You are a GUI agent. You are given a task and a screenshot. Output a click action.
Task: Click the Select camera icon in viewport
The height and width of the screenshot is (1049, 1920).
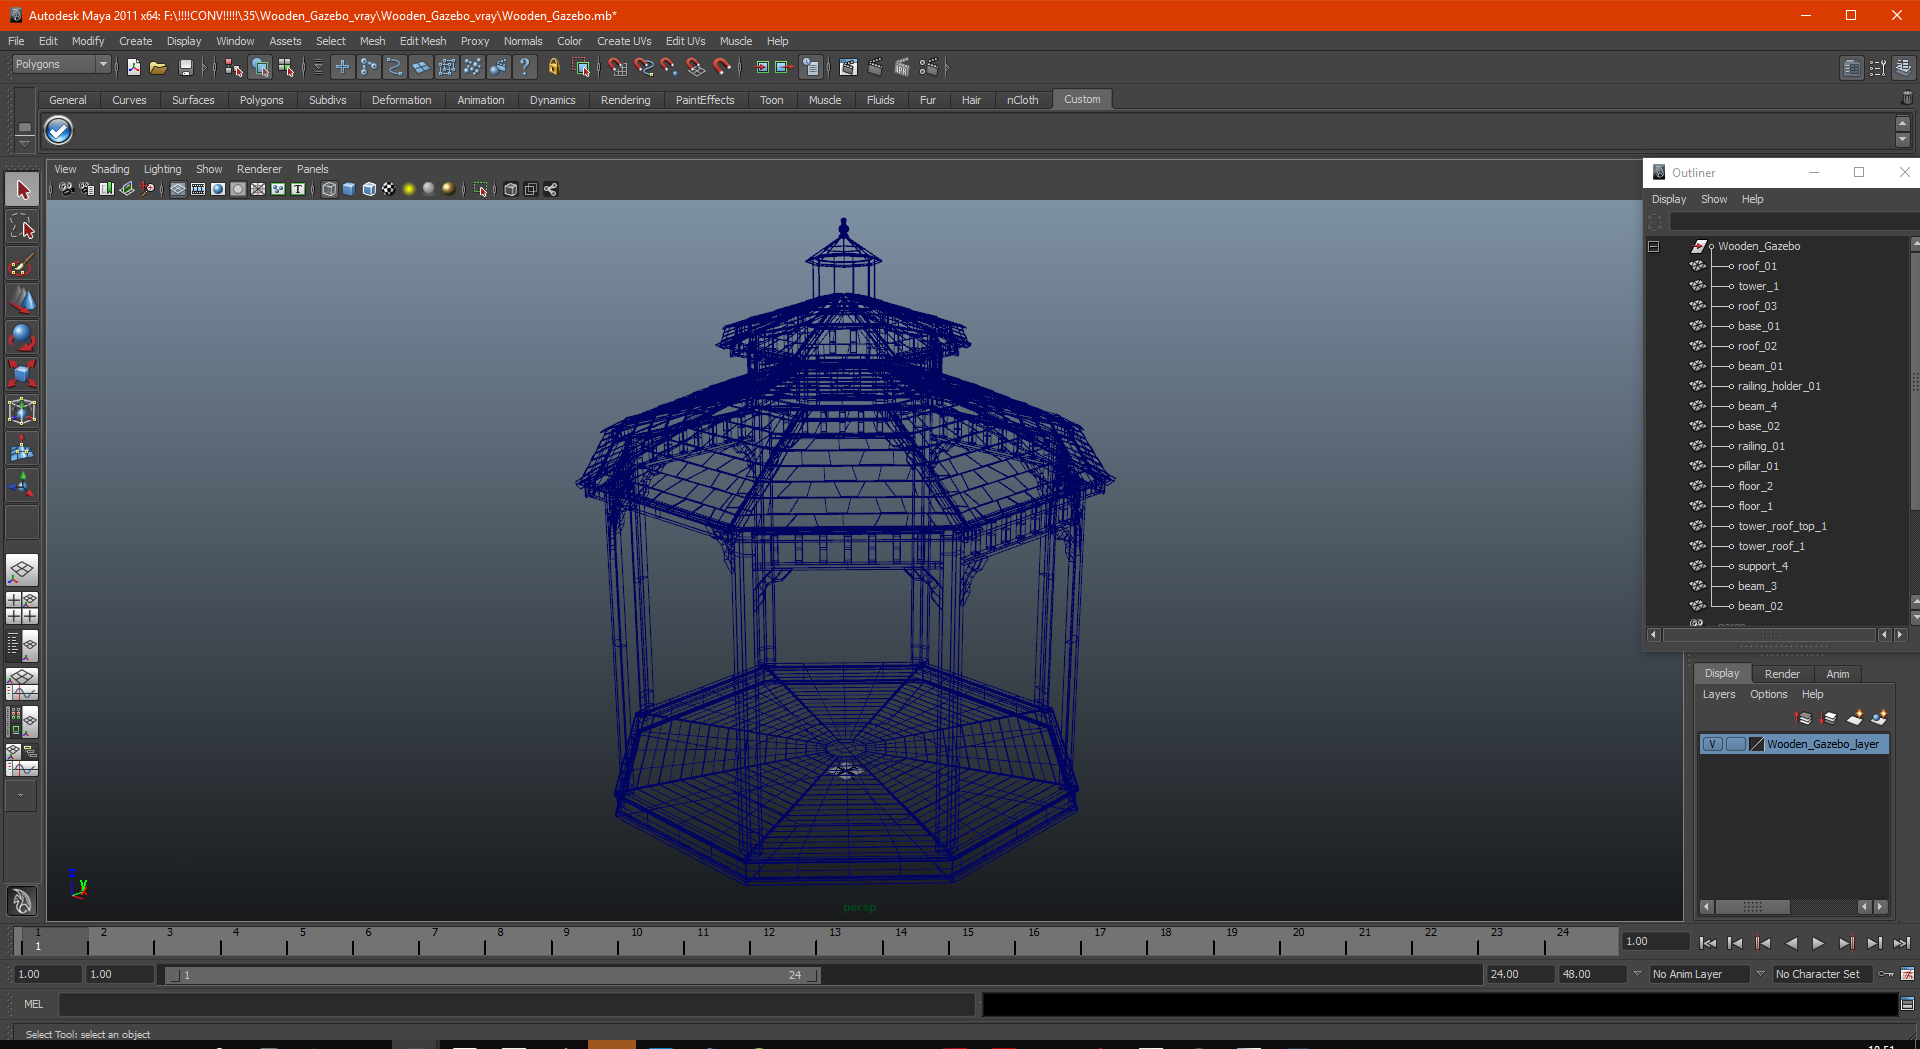tap(66, 189)
